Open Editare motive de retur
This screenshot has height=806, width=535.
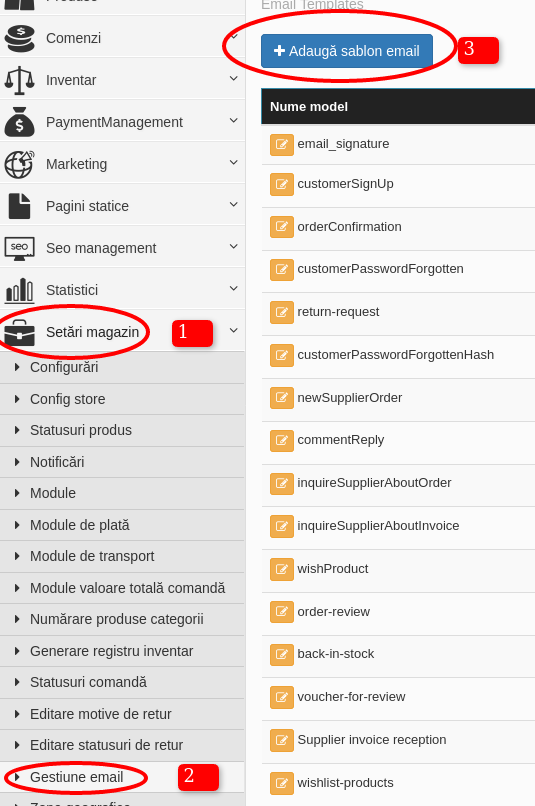tap(122, 714)
